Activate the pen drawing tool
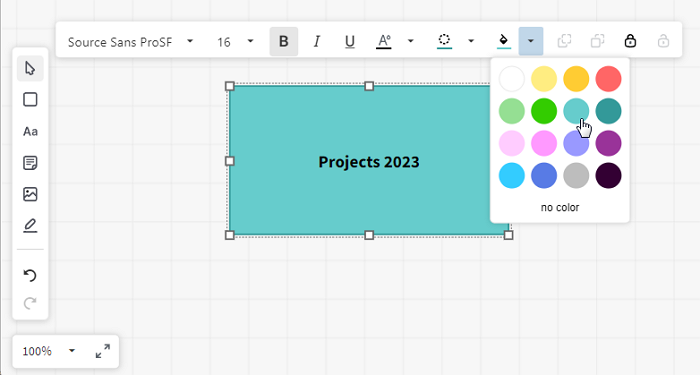The width and height of the screenshot is (700, 375). click(30, 225)
